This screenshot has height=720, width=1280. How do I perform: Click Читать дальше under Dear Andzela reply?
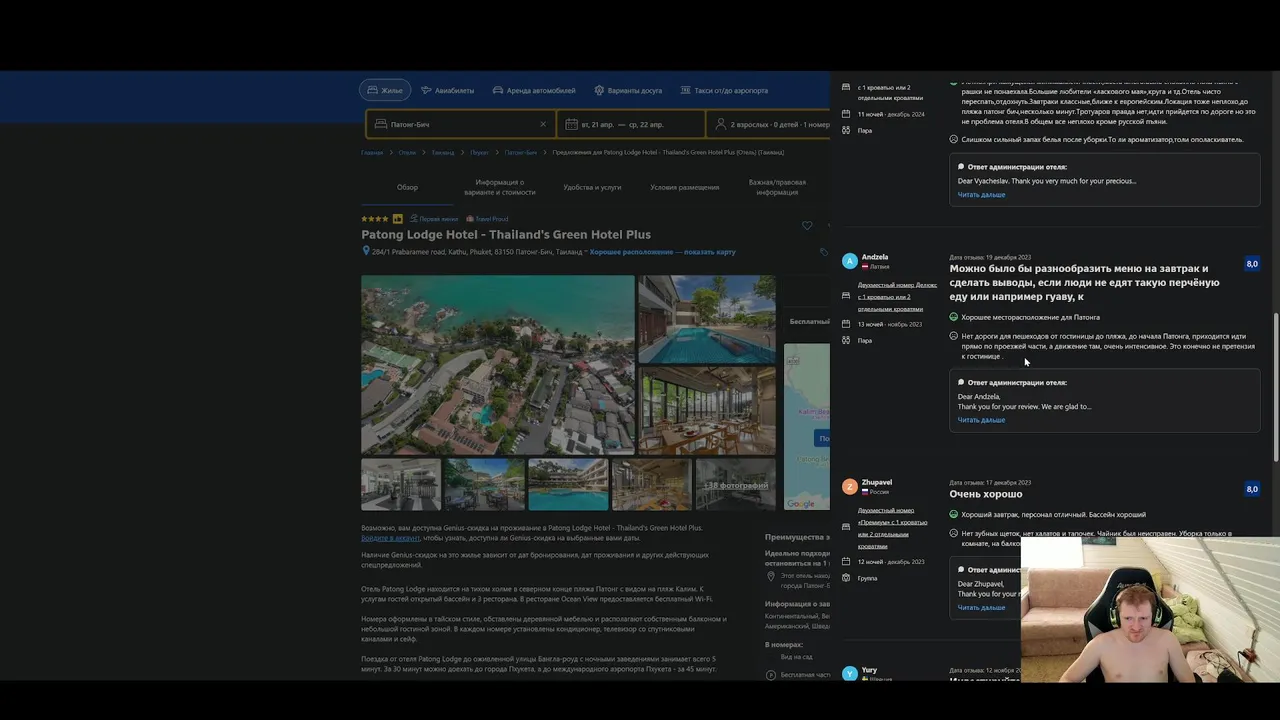tap(981, 420)
